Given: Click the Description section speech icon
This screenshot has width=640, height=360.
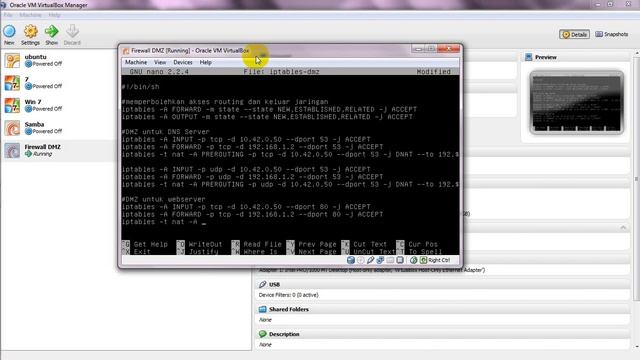Looking at the screenshot, I should [x=262, y=334].
